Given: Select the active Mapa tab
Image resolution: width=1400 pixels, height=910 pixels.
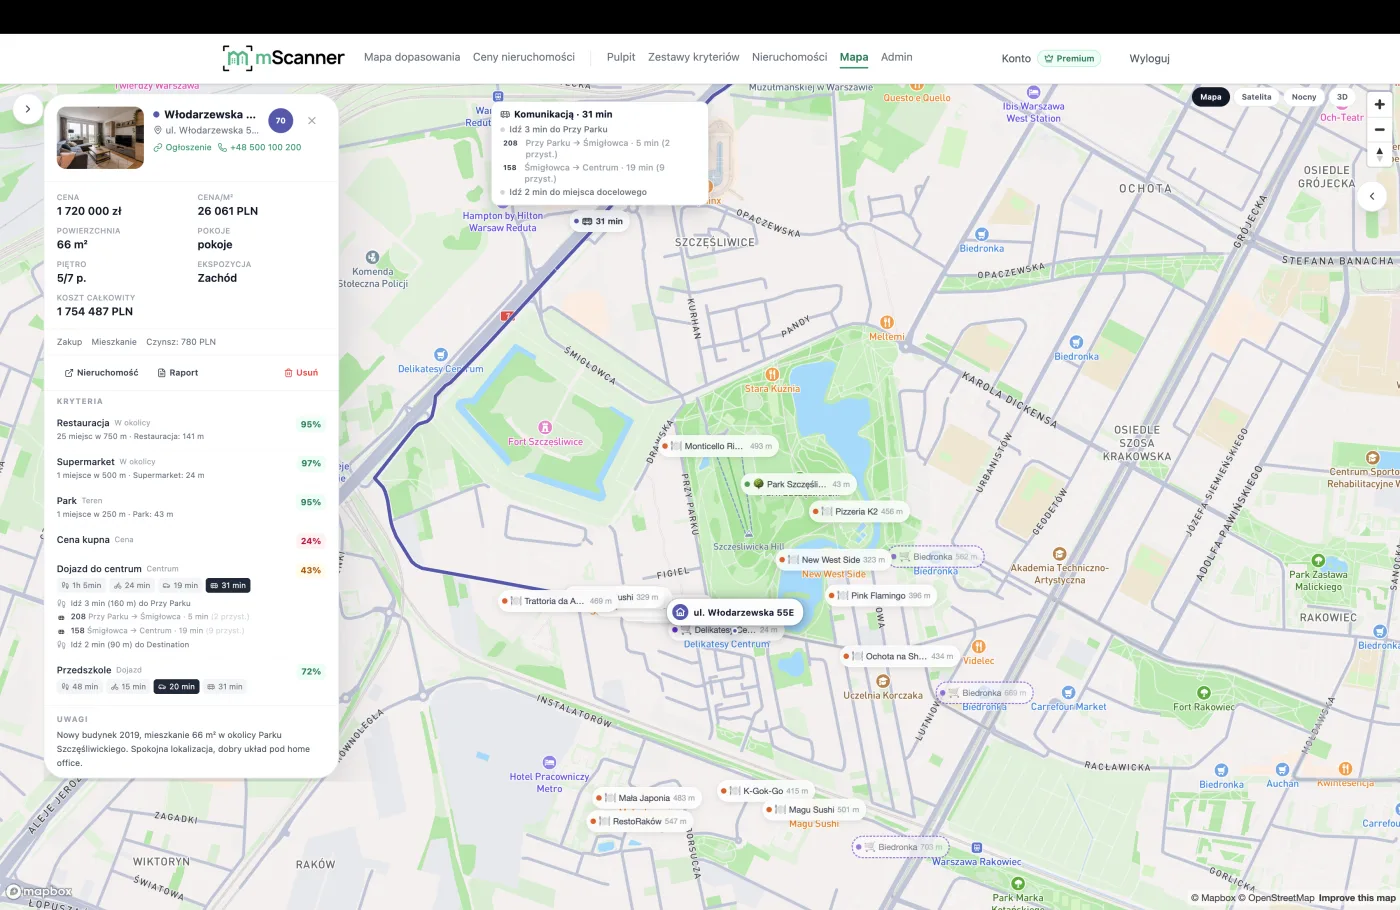Looking at the screenshot, I should click(x=854, y=57).
